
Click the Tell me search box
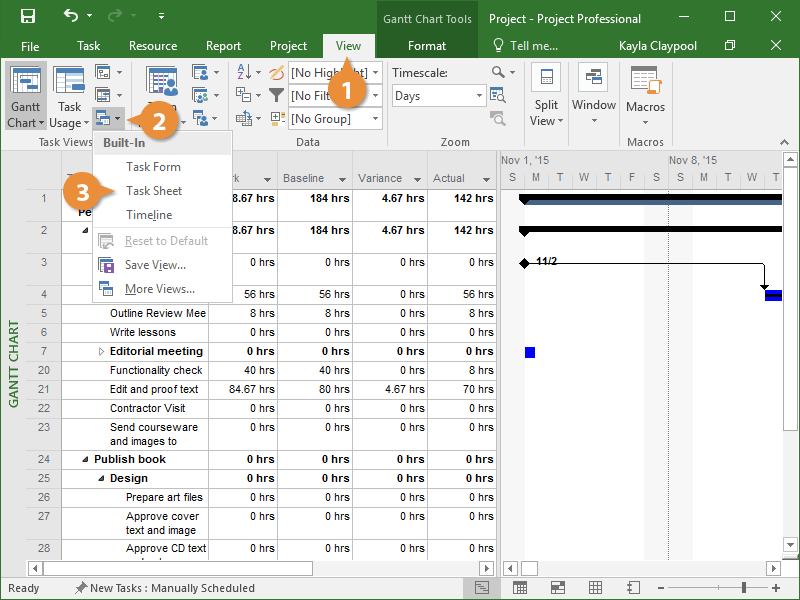(533, 46)
